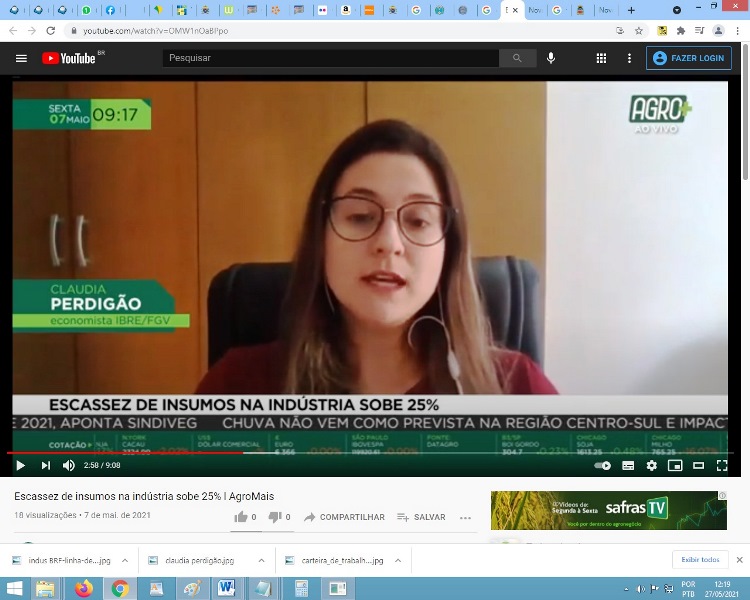Open the Chrome media control icon
Viewport: 750px width, 600px height.
point(699,31)
